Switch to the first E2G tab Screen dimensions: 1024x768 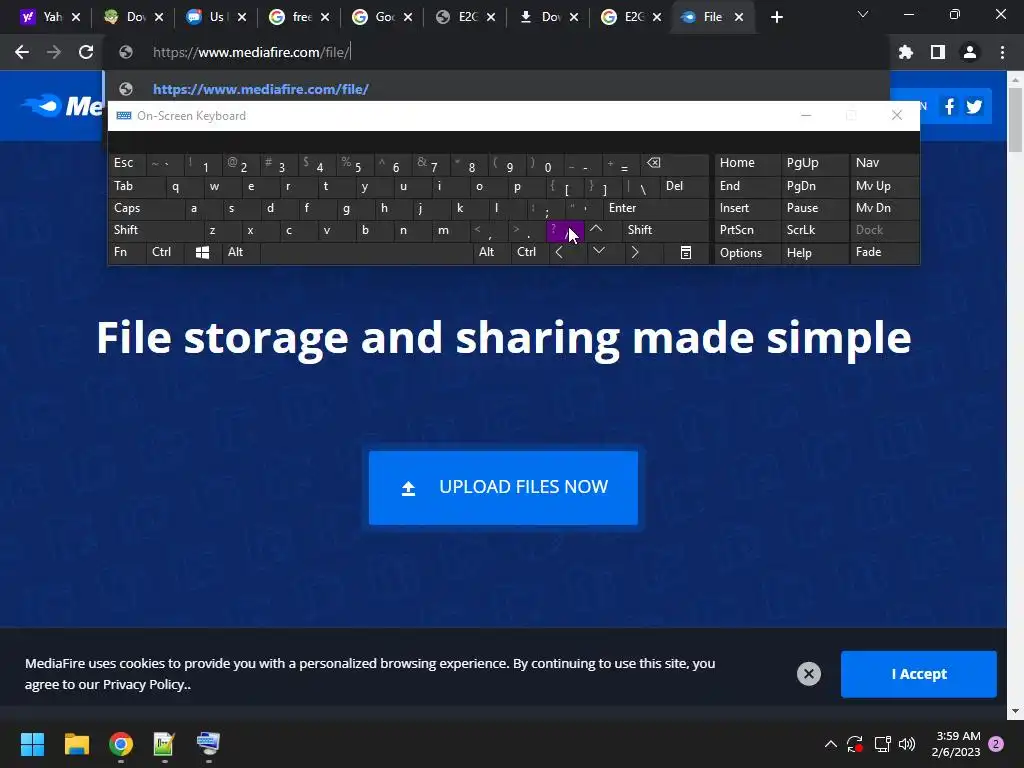pos(460,18)
